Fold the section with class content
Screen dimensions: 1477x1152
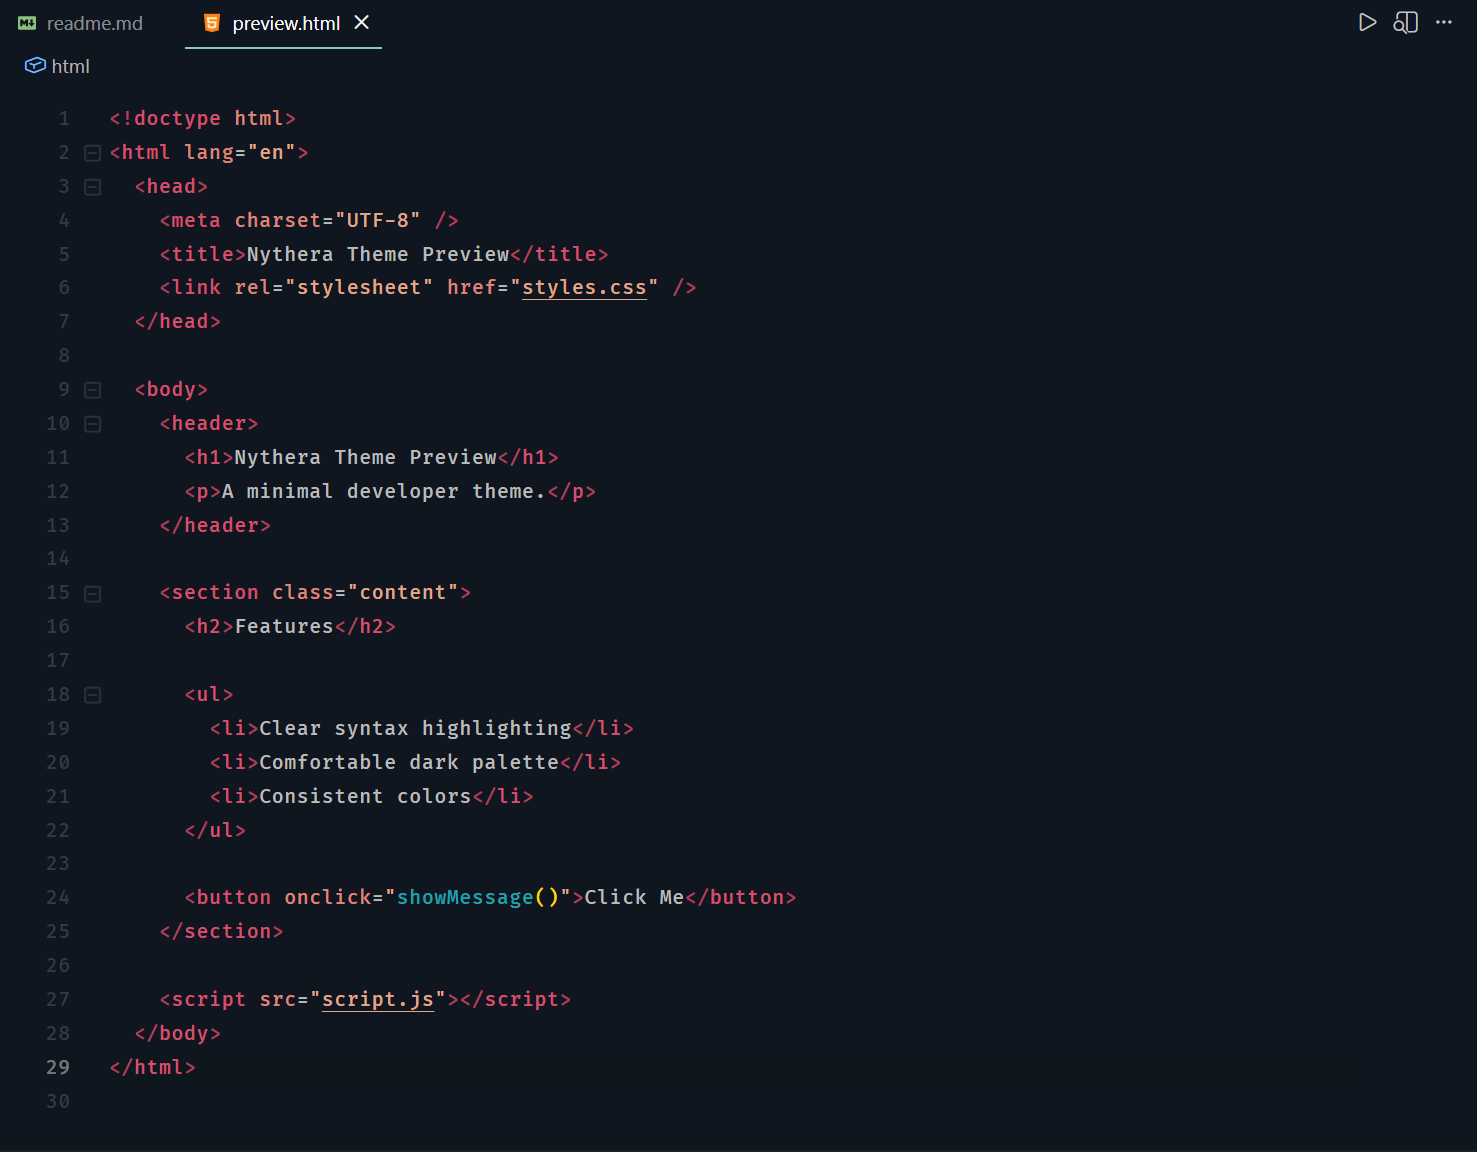click(92, 592)
